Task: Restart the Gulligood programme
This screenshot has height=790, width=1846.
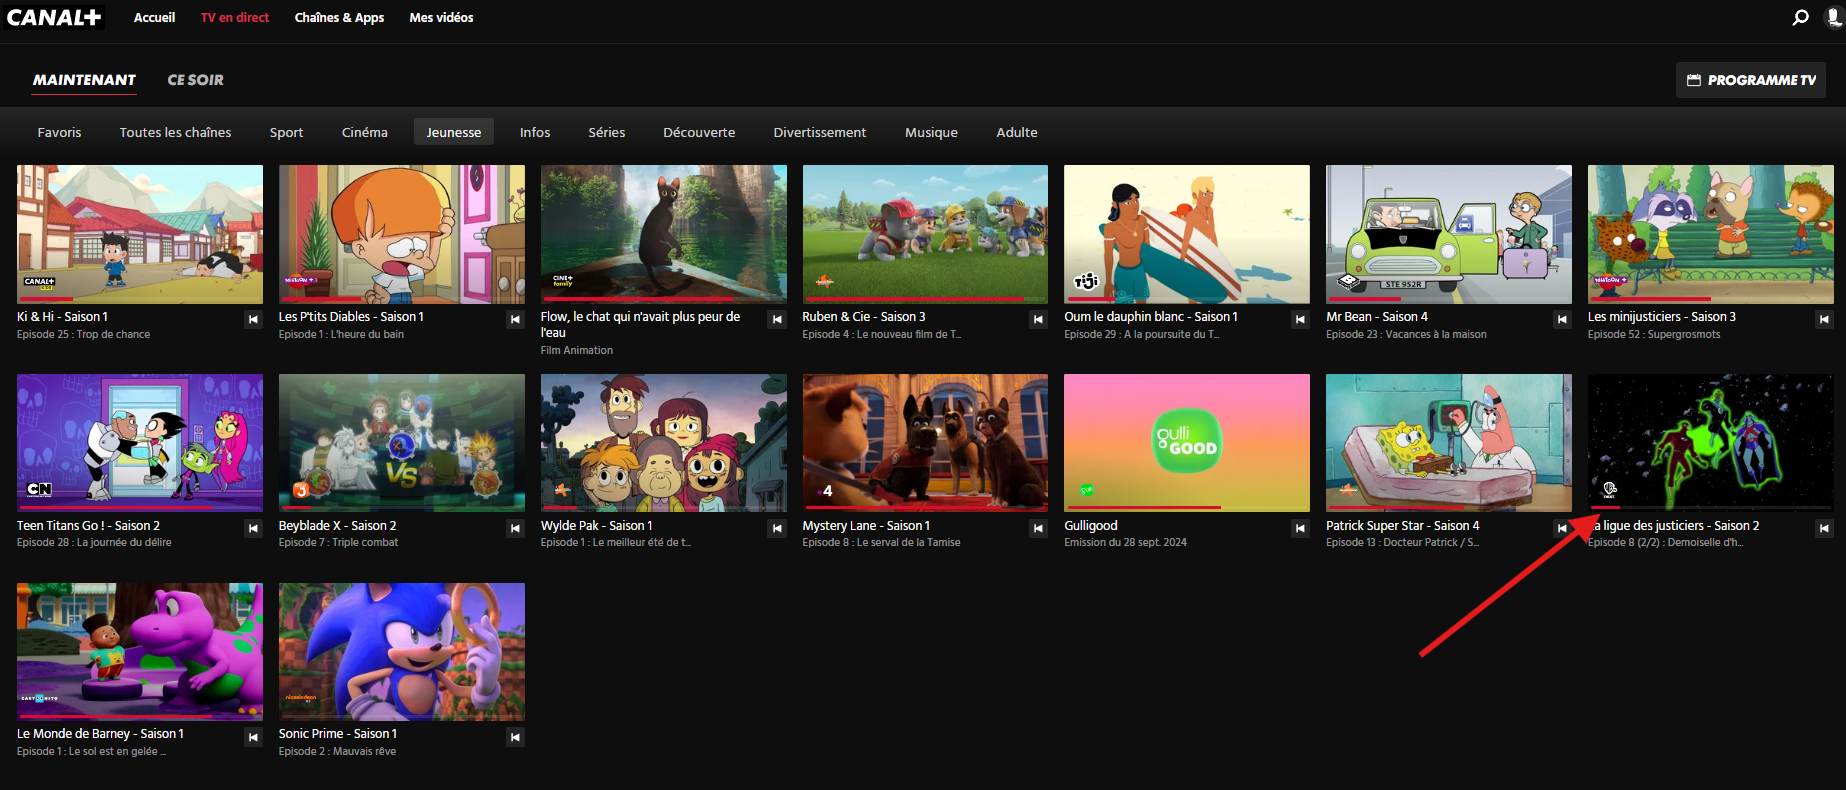Action: click(1301, 528)
